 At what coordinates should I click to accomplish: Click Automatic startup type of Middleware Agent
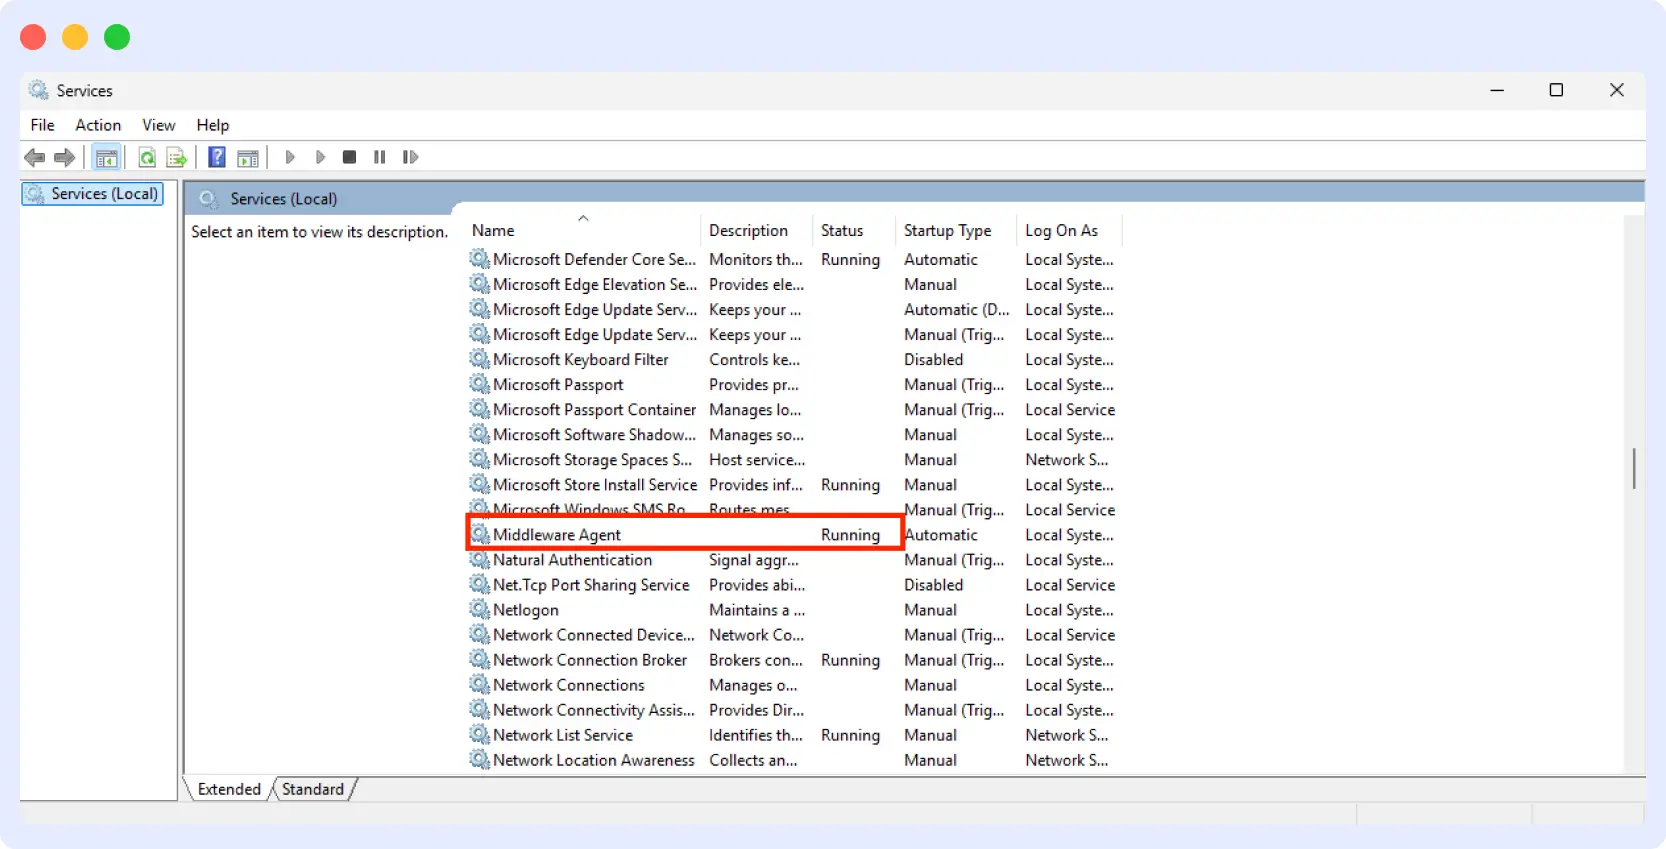pyautogui.click(x=941, y=534)
